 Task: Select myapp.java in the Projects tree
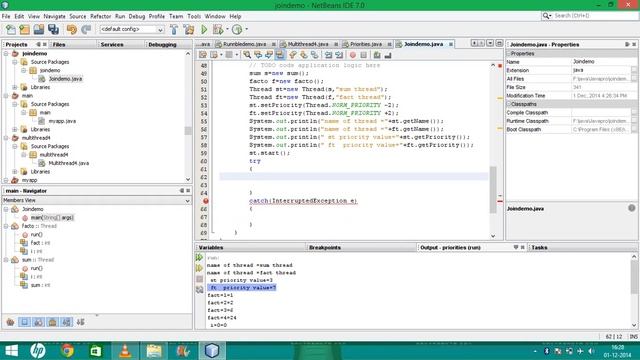click(x=62, y=121)
